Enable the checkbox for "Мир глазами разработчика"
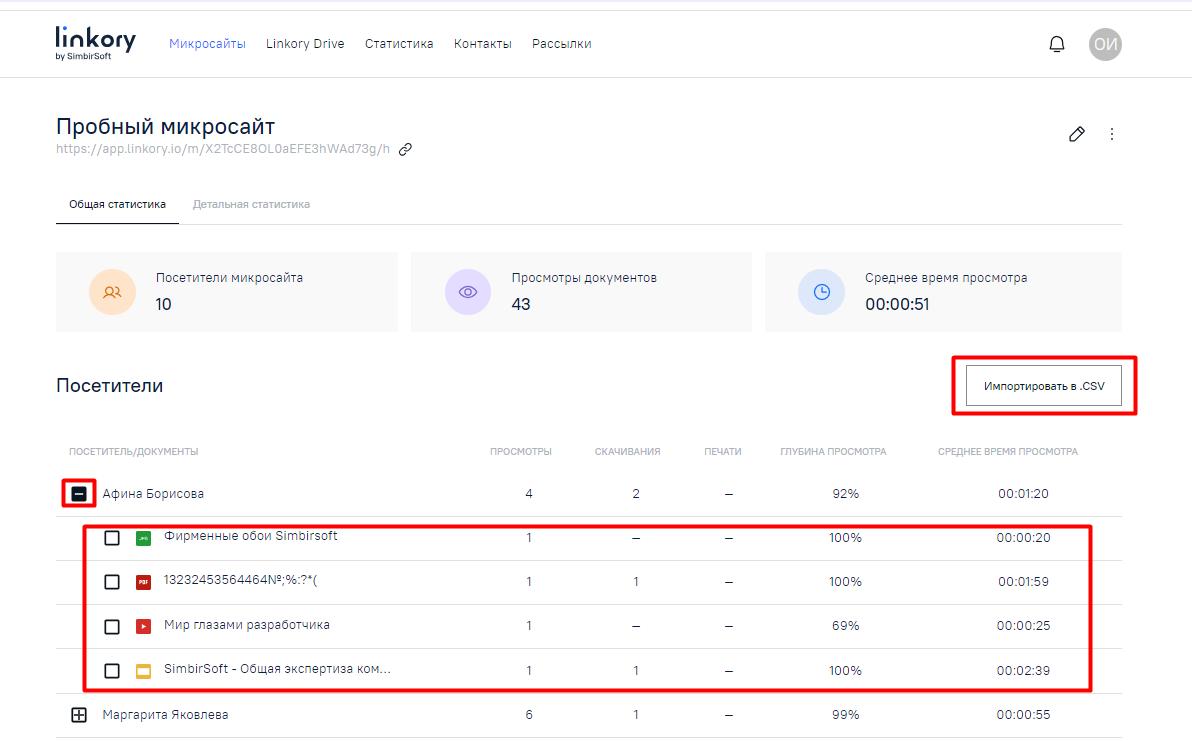The image size is (1192, 741). click(x=112, y=625)
